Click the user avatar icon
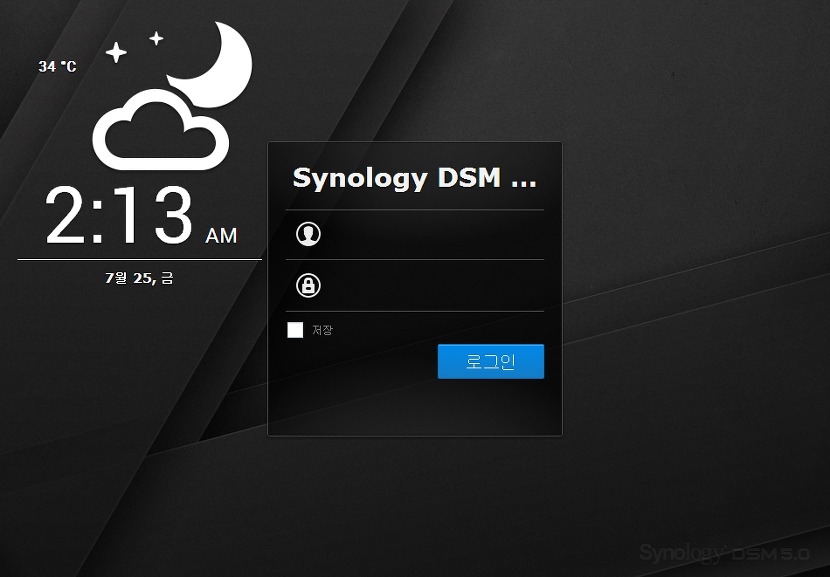Screen dimensions: 830x577 pyautogui.click(x=308, y=234)
